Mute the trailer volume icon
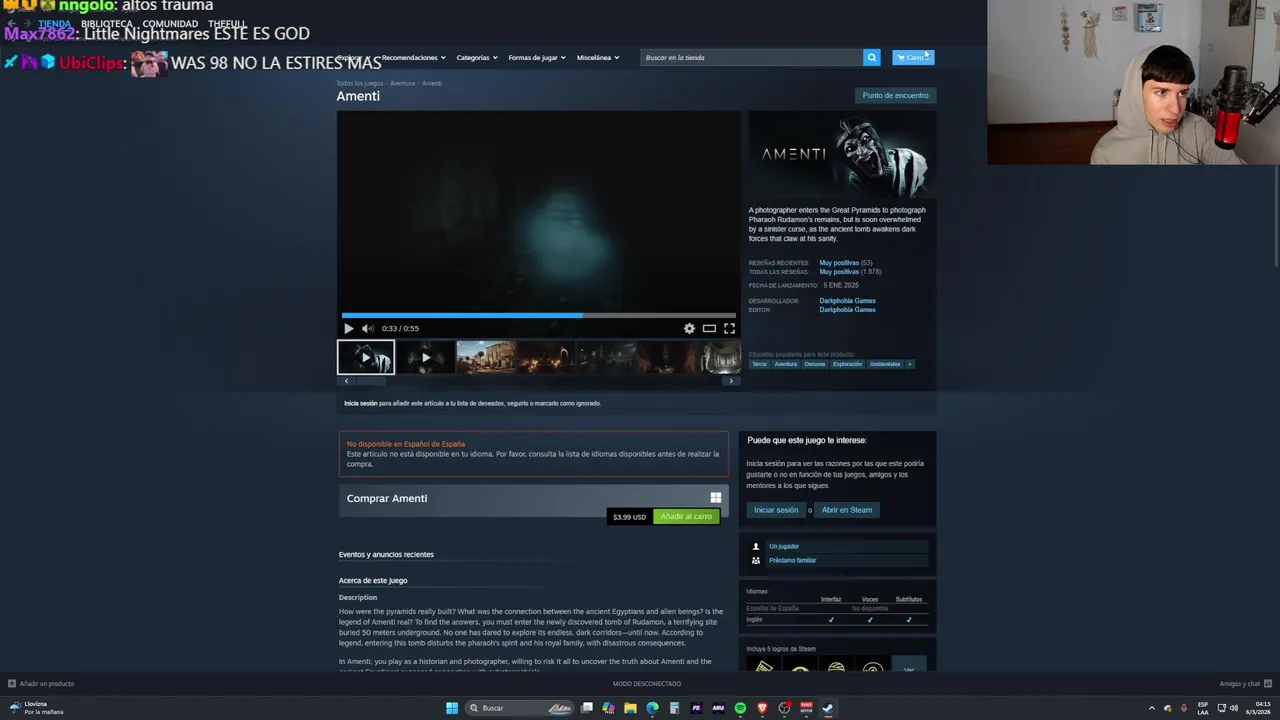 [x=367, y=328]
